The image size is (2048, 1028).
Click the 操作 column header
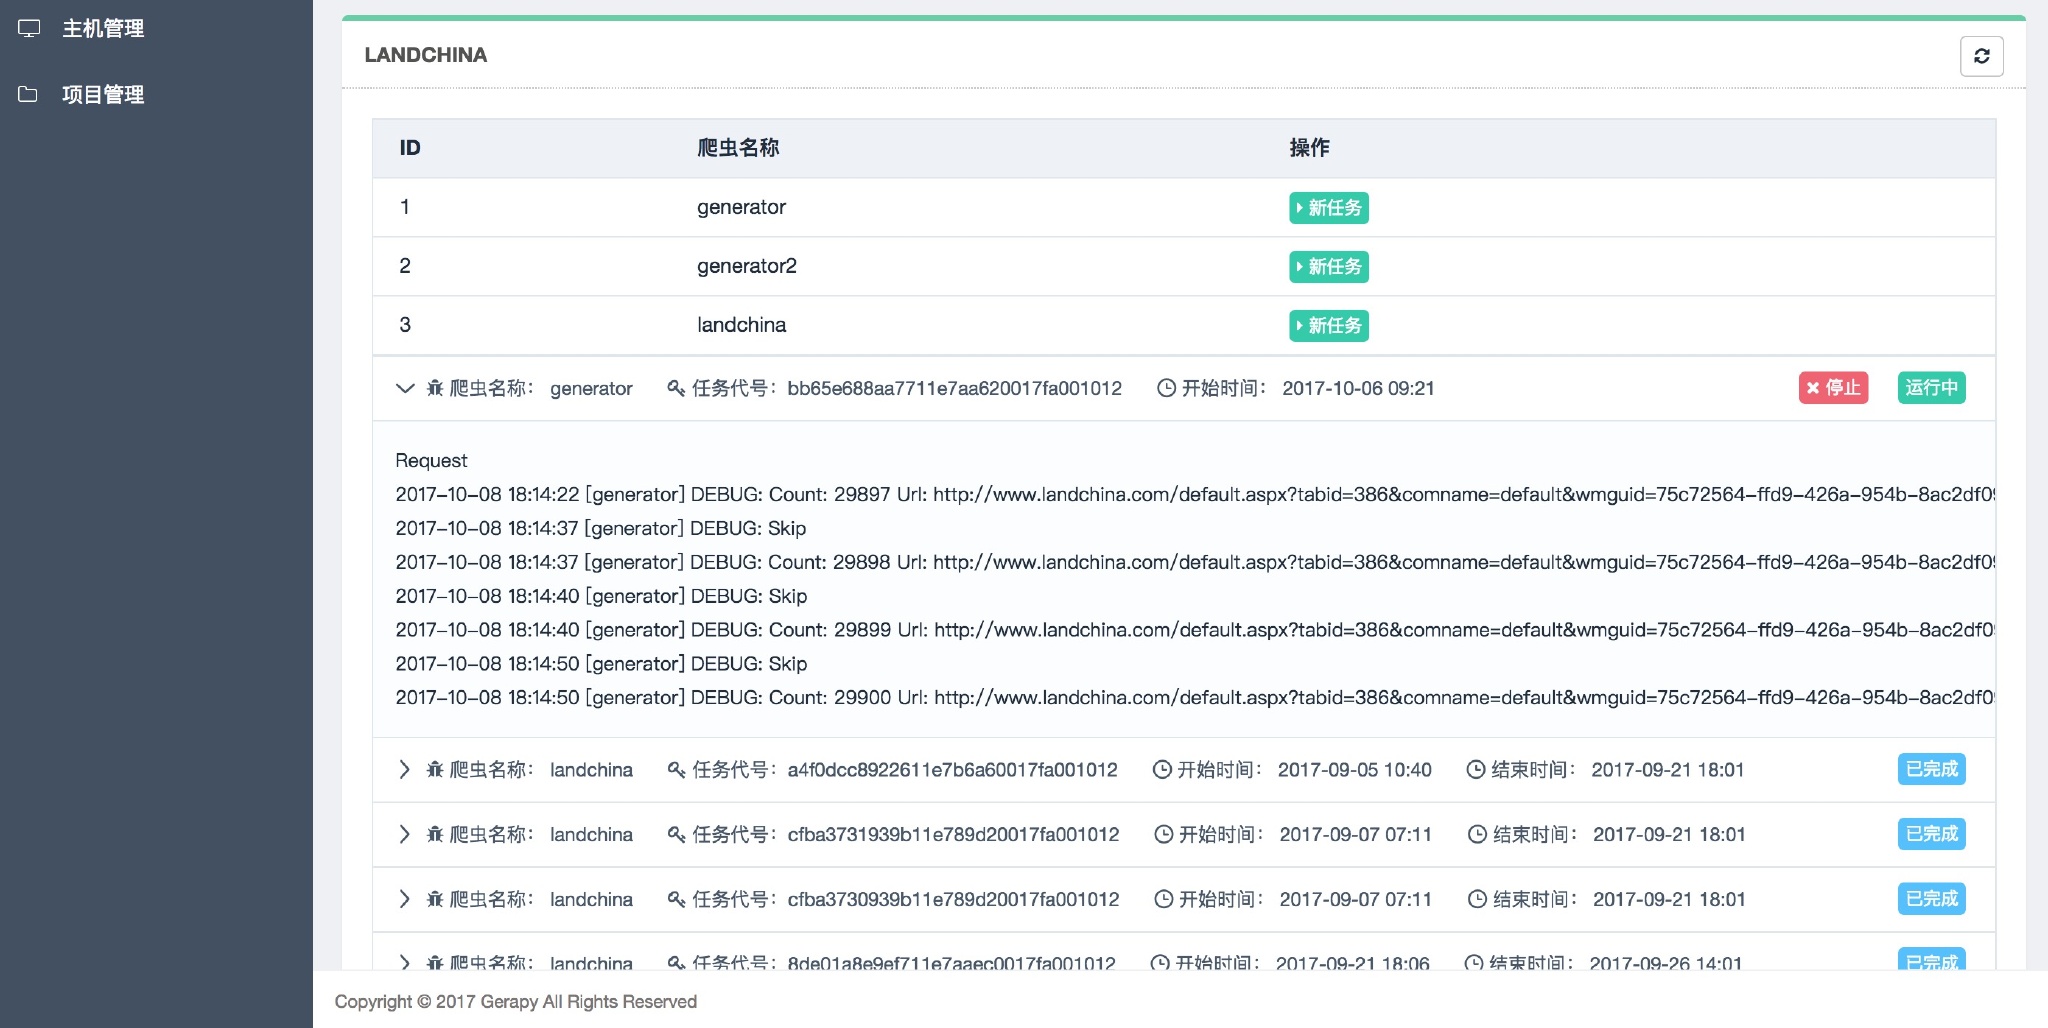pyautogui.click(x=1309, y=148)
